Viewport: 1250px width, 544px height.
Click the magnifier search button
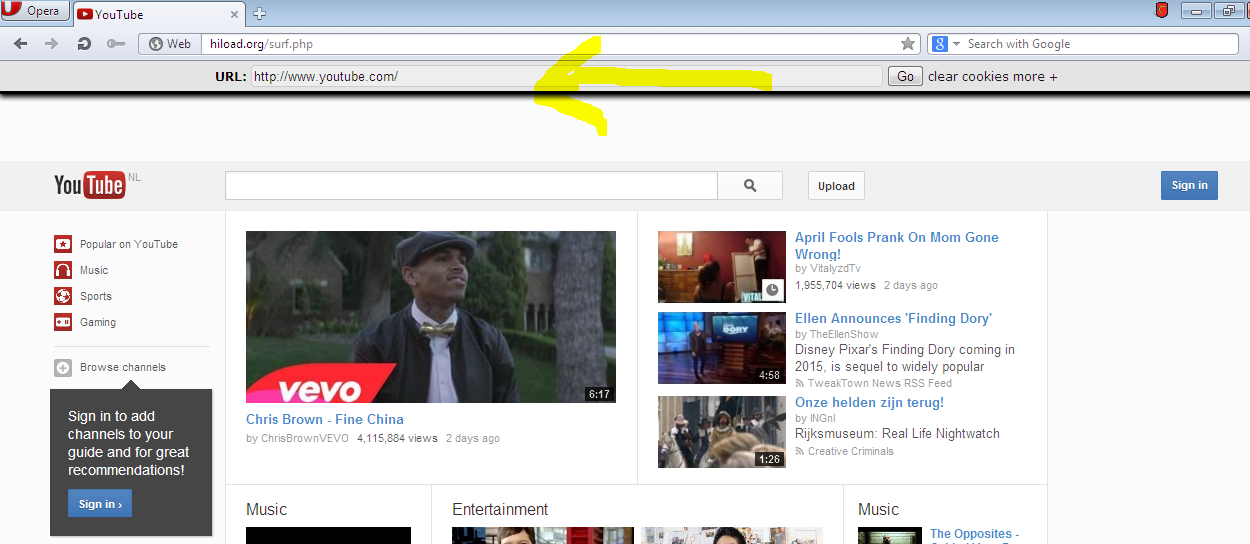751,185
